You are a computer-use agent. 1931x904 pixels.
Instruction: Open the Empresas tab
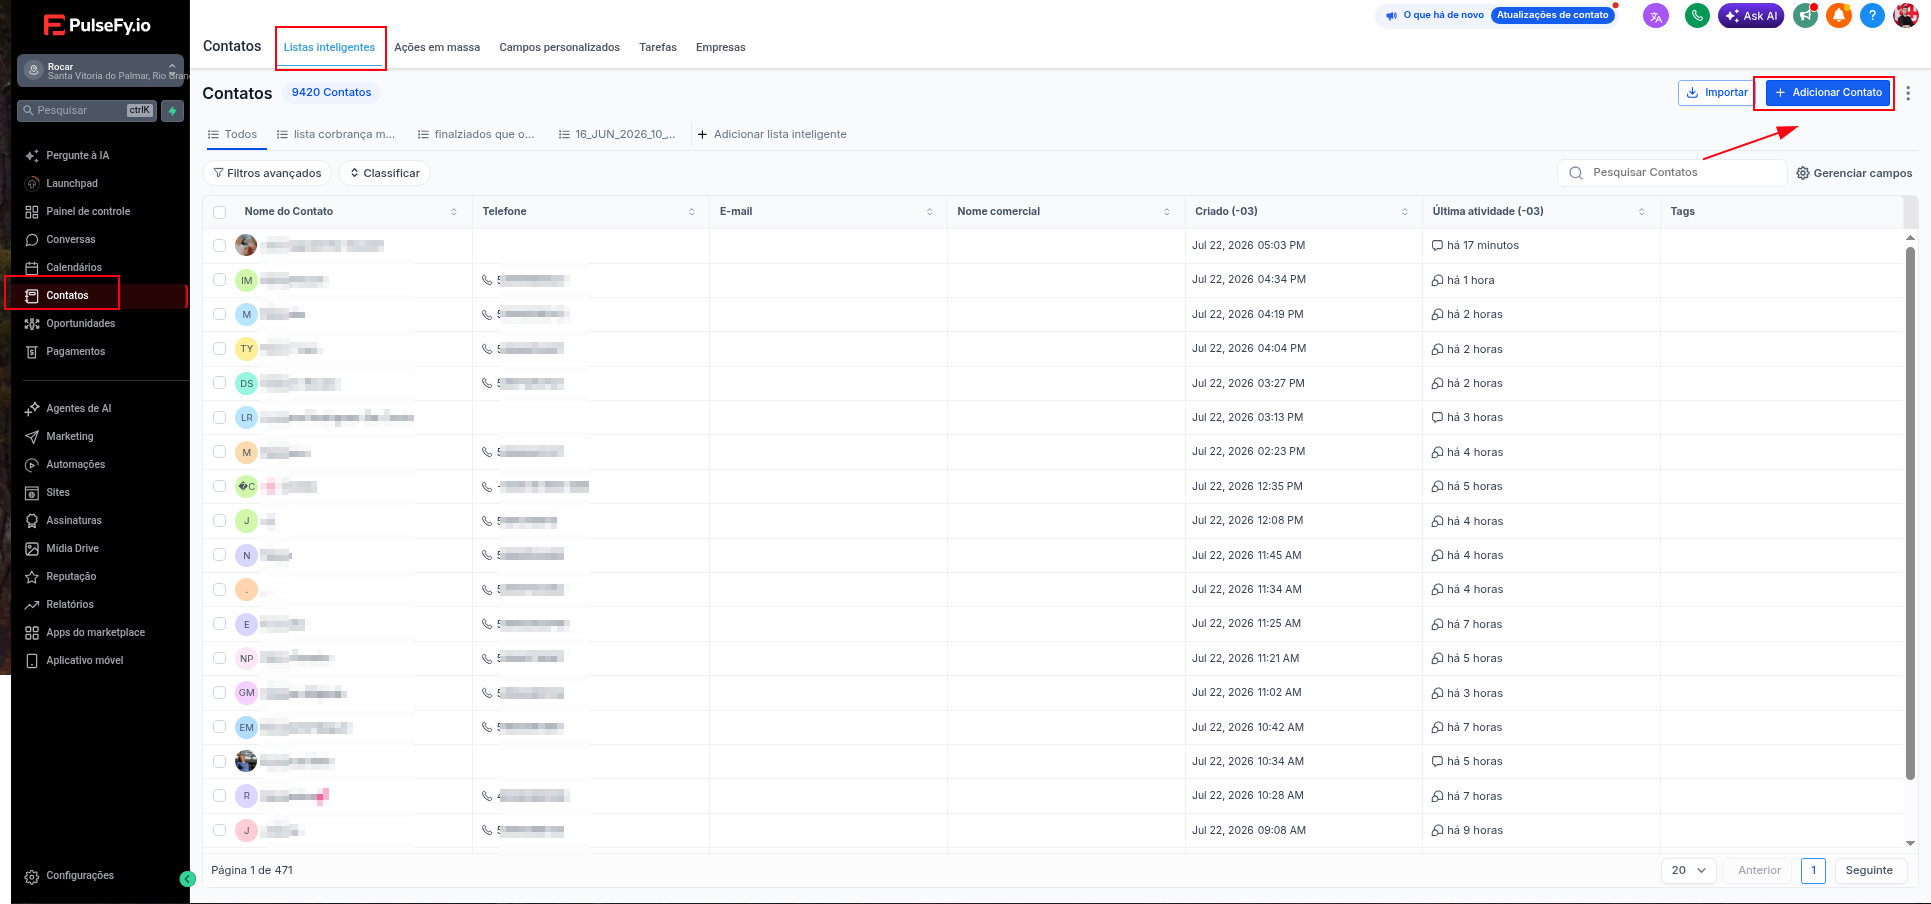[720, 47]
